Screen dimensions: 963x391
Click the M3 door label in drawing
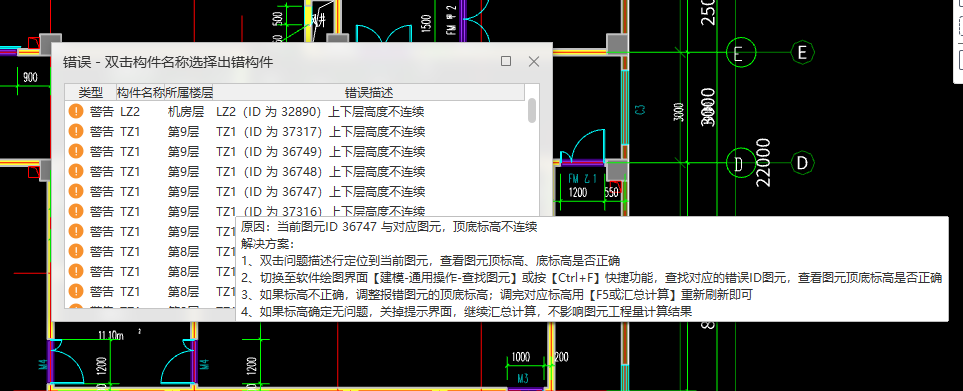(523, 379)
